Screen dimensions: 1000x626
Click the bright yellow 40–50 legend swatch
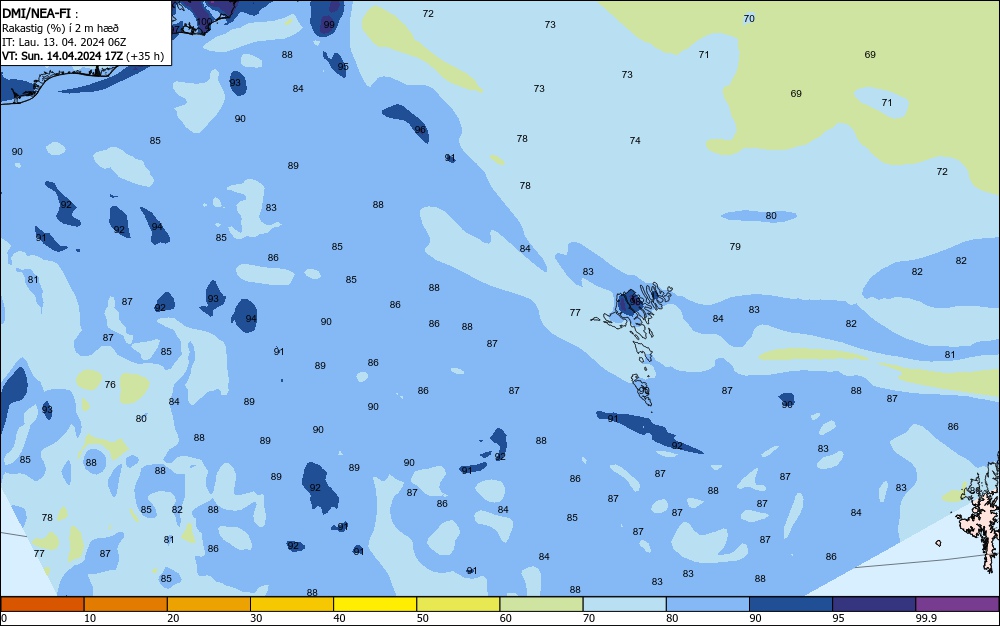click(x=375, y=604)
